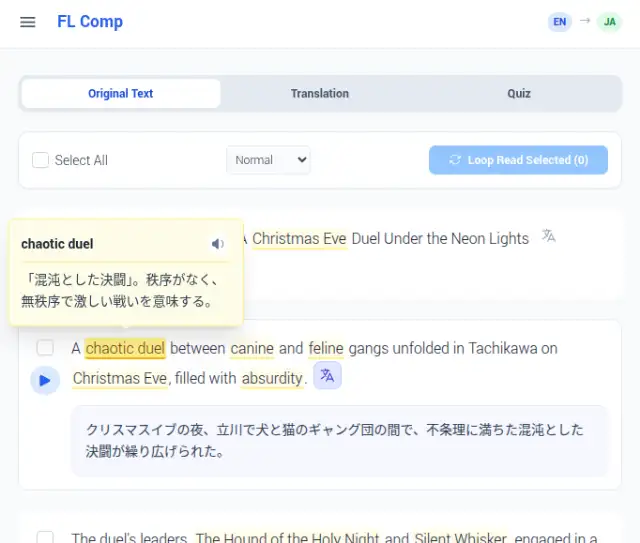Select the JA target language badge
This screenshot has width=640, height=543.
609,22
